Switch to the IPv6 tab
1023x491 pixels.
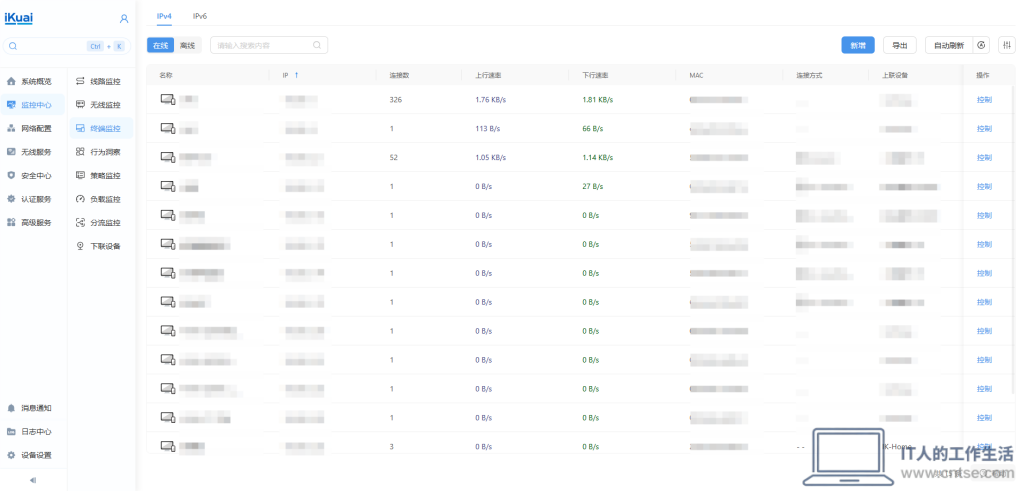[200, 16]
